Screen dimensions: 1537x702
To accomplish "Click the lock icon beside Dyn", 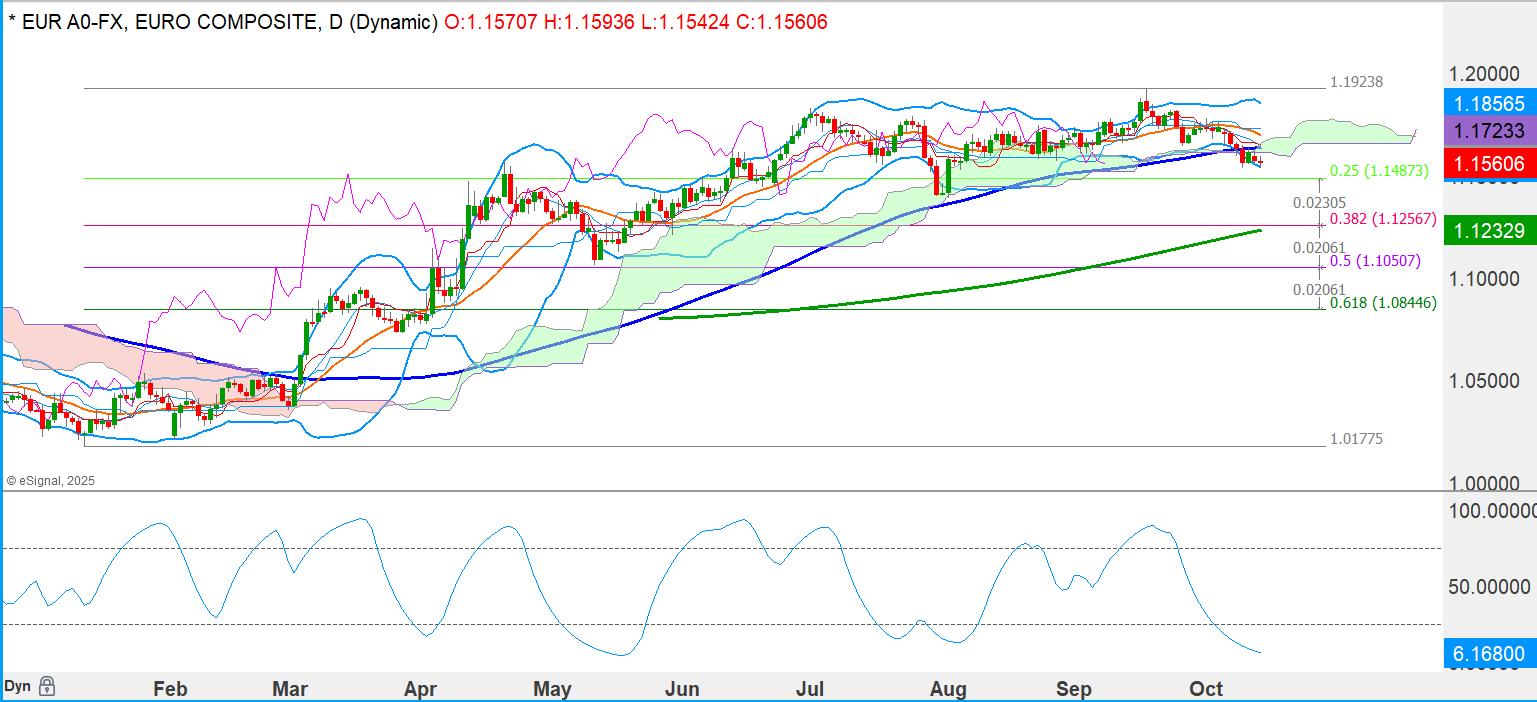I will tap(47, 687).
